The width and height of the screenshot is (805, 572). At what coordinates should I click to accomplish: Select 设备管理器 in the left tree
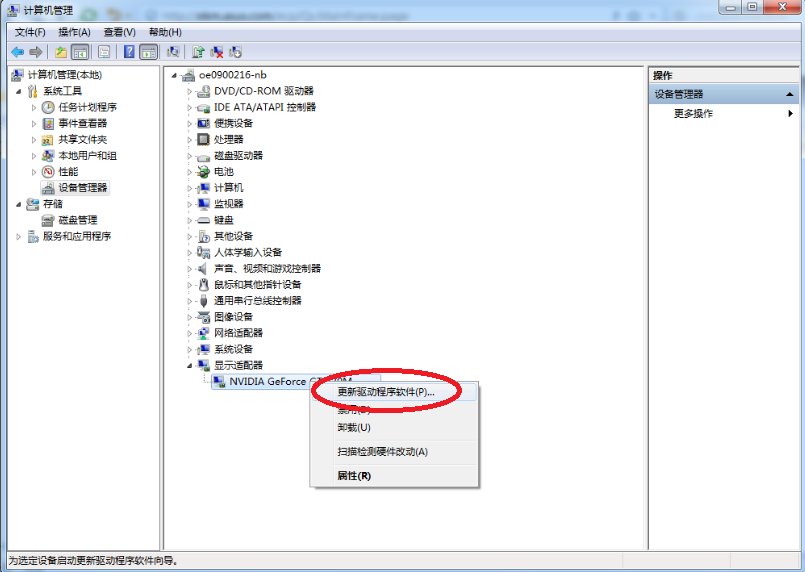point(83,187)
